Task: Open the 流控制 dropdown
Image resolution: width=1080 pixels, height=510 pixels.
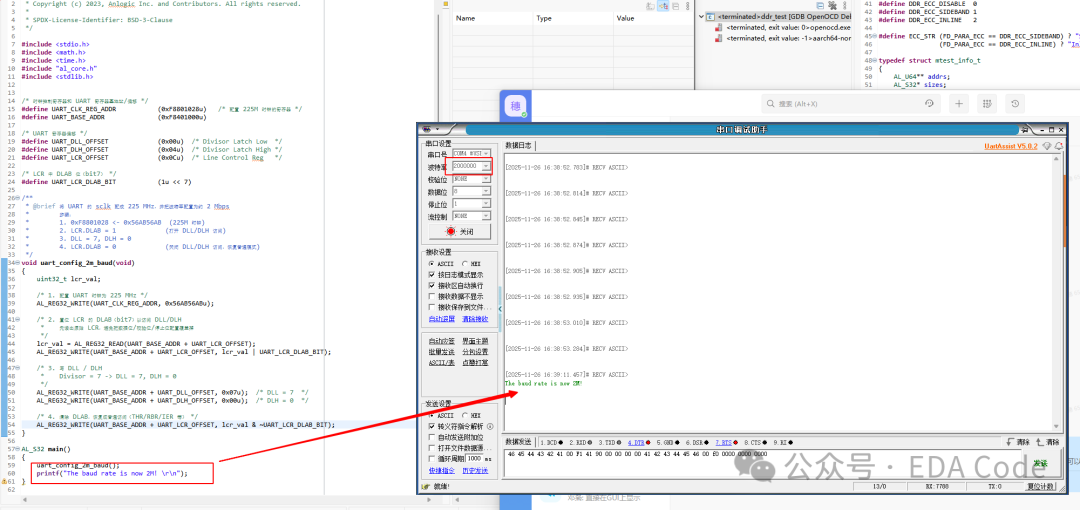Action: click(x=488, y=216)
